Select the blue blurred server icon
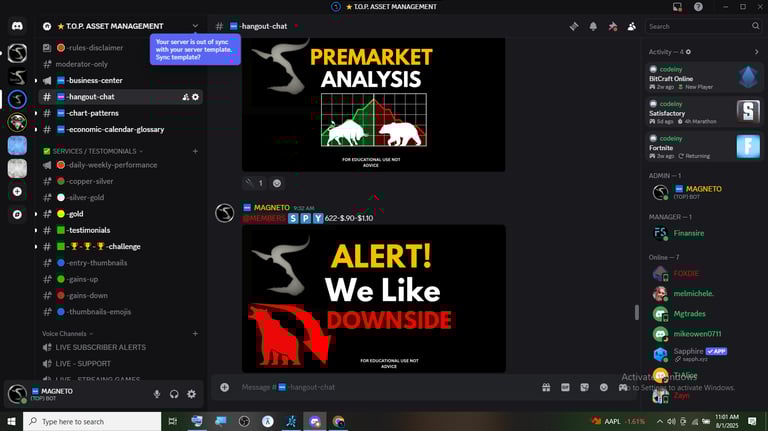 click(x=17, y=145)
